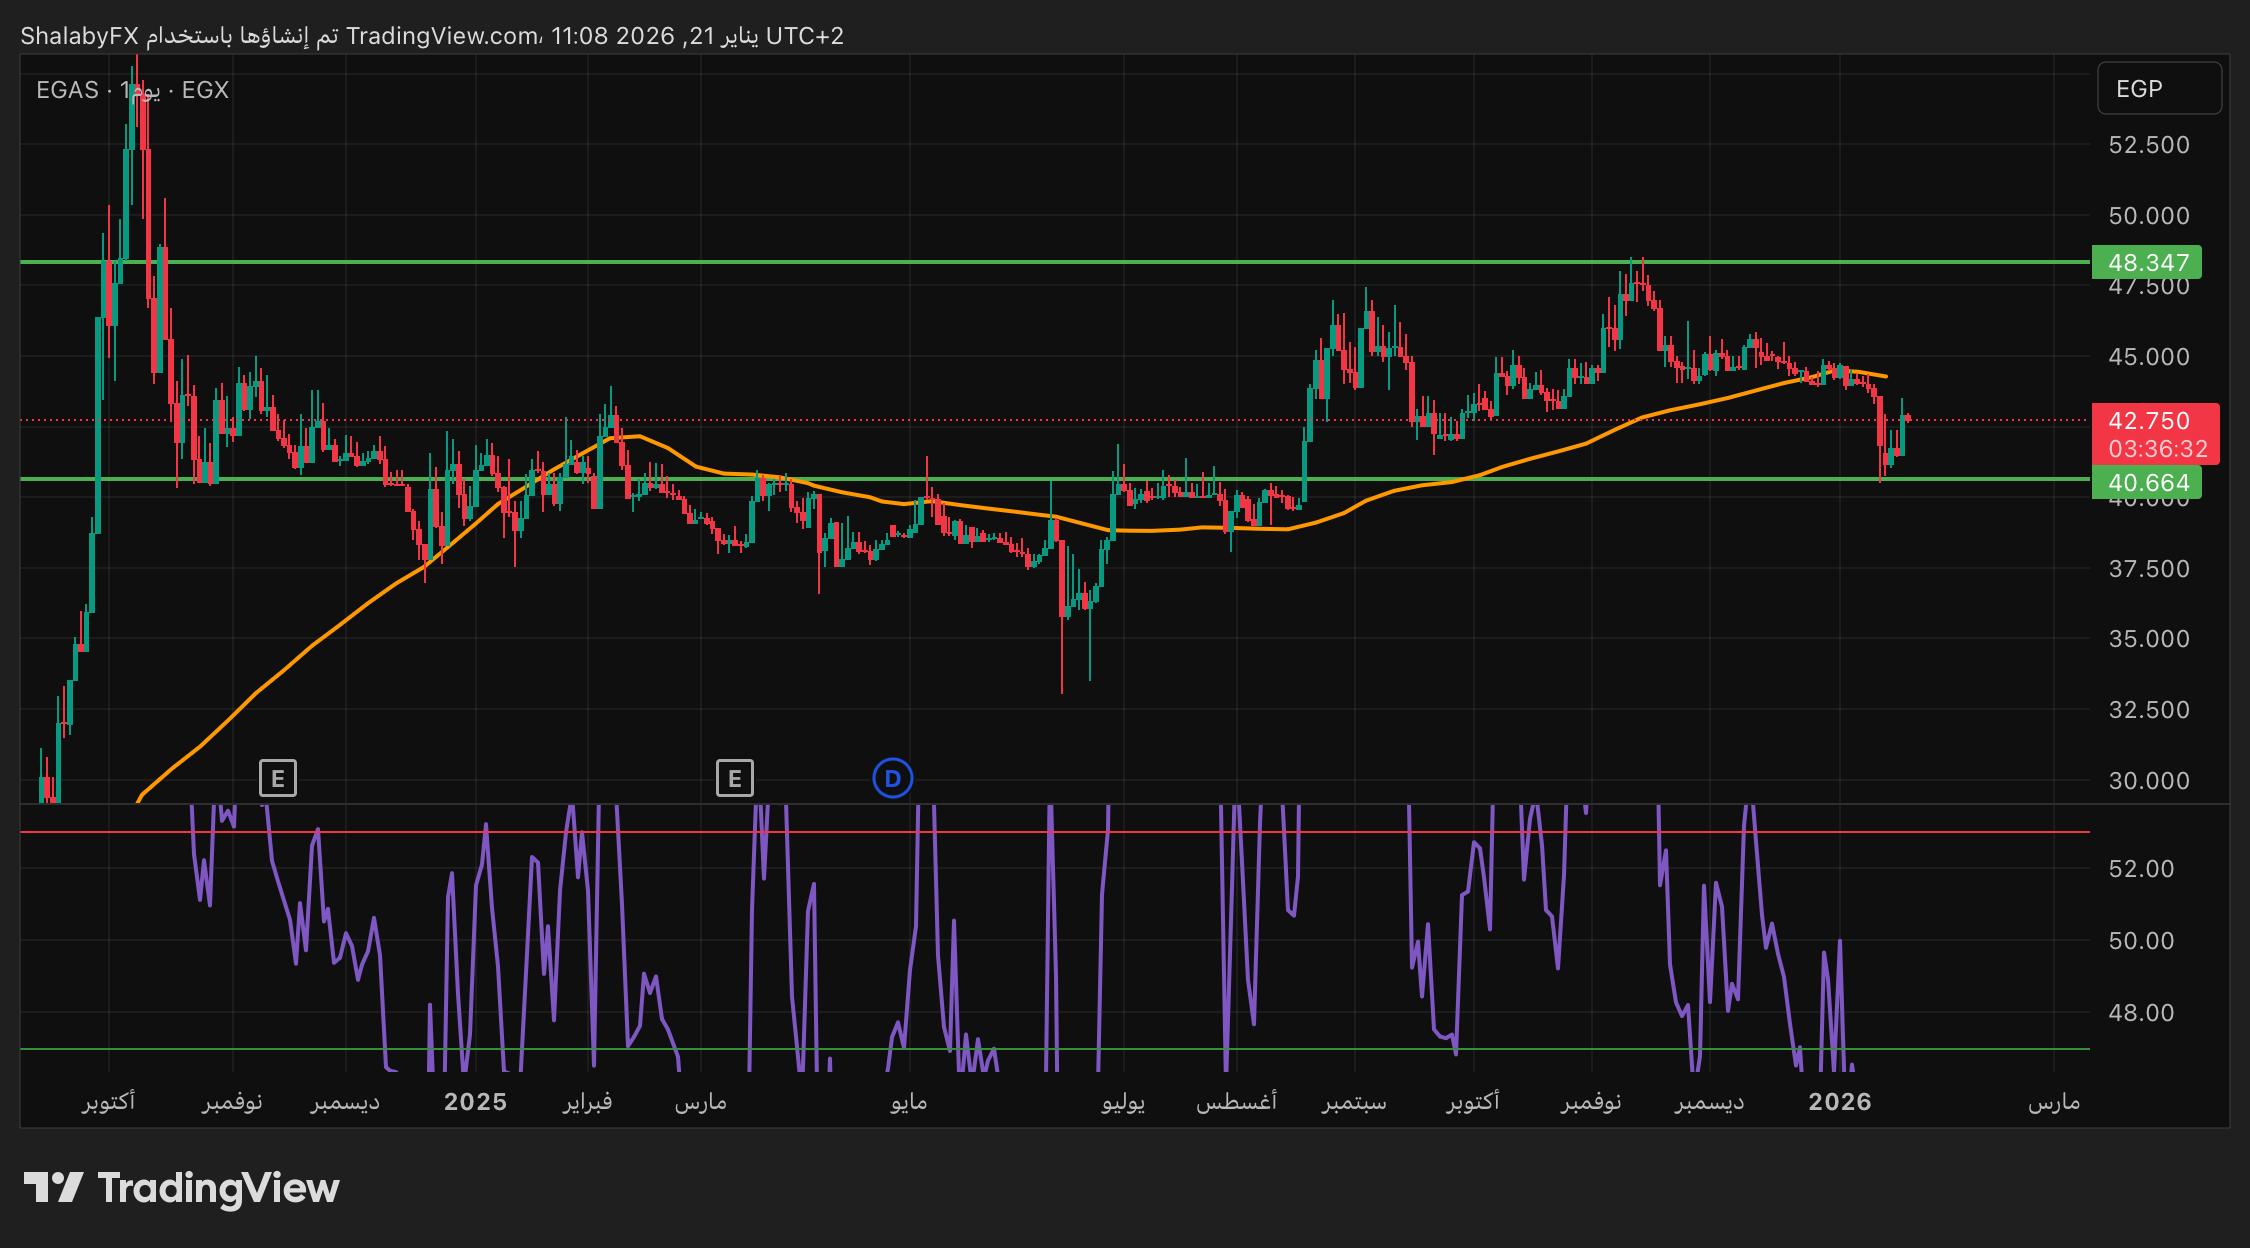Click the earnings E marker from March 2025
Screen dimensions: 2250x1248
coord(735,778)
